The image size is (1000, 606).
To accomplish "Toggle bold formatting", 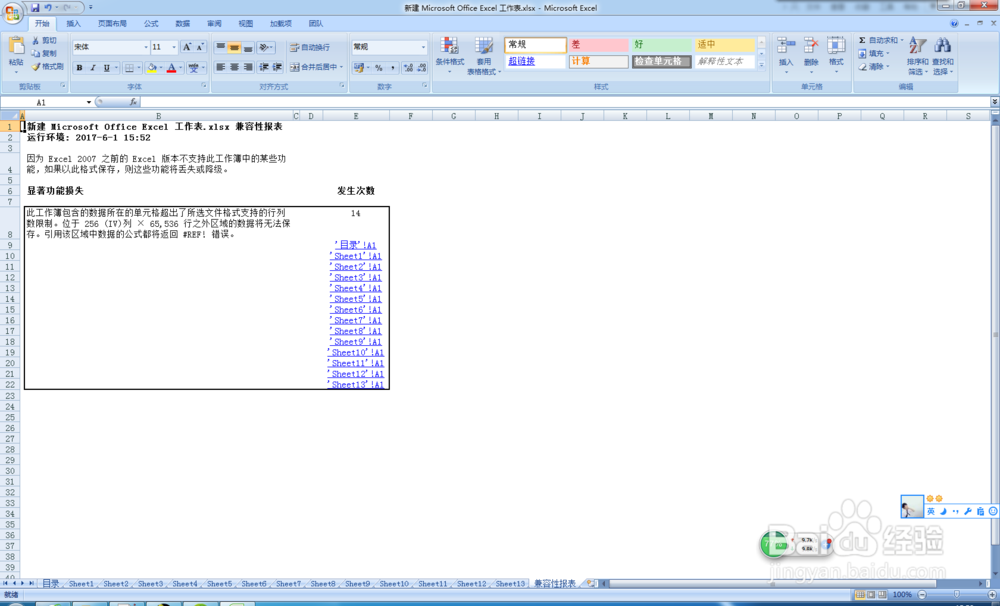I will coord(80,68).
